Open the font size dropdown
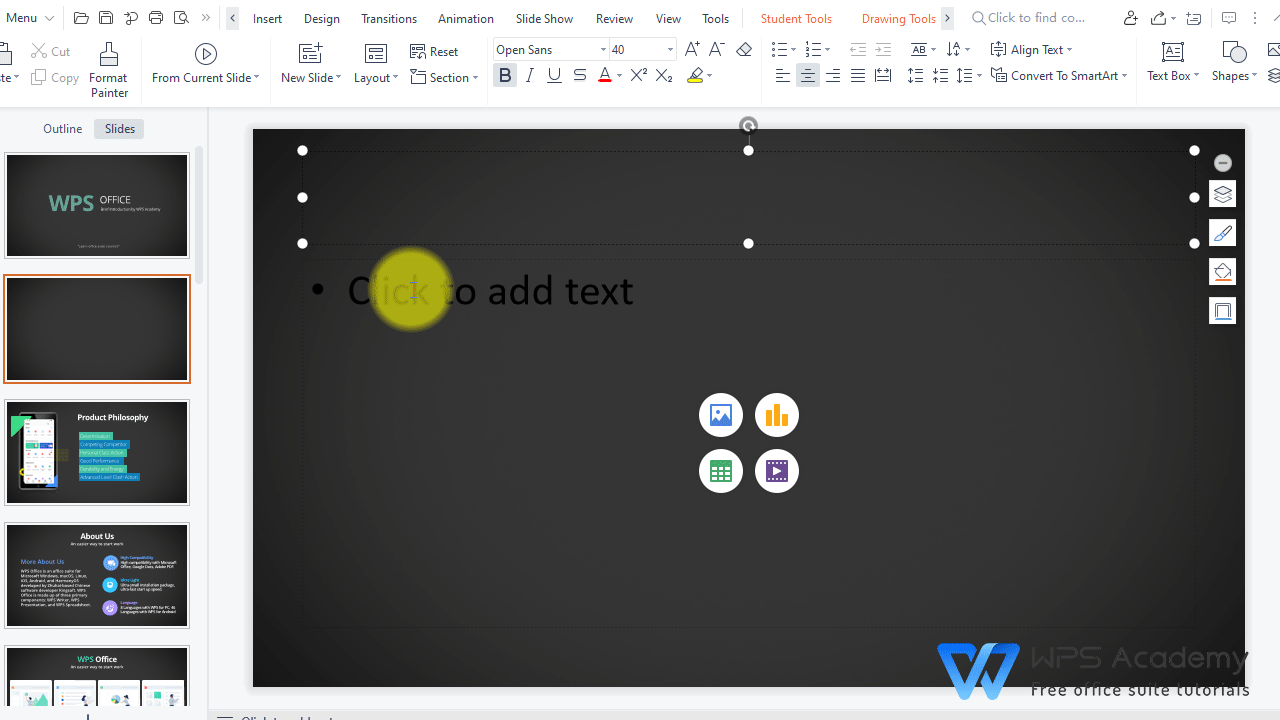This screenshot has width=1280, height=720. (670, 49)
